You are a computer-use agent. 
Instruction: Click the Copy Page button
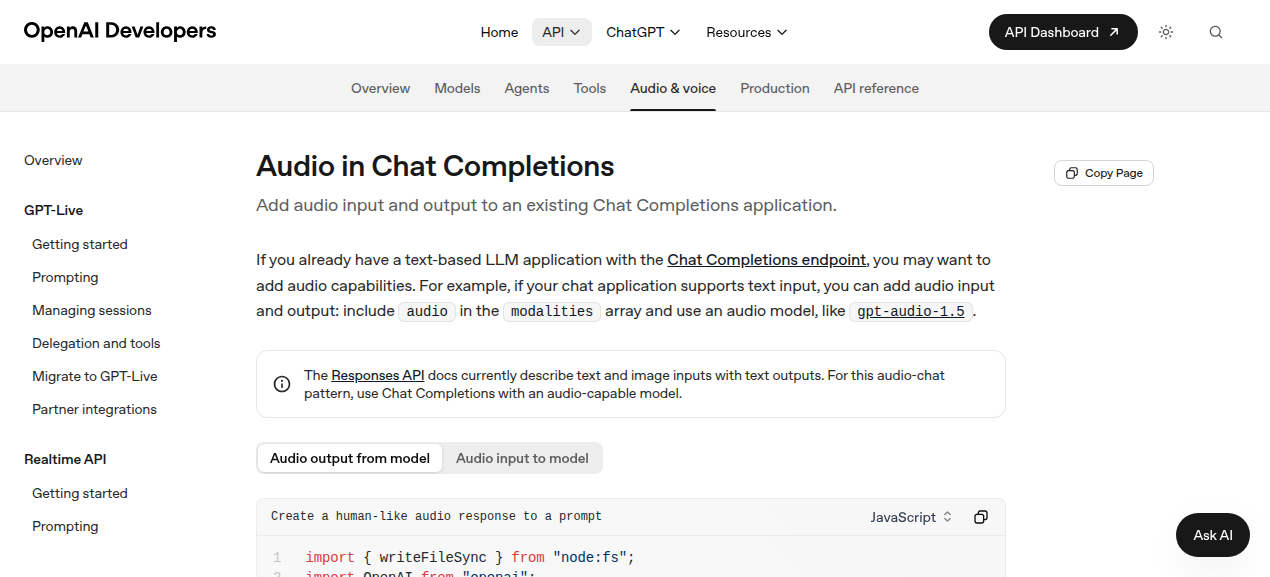1104,173
